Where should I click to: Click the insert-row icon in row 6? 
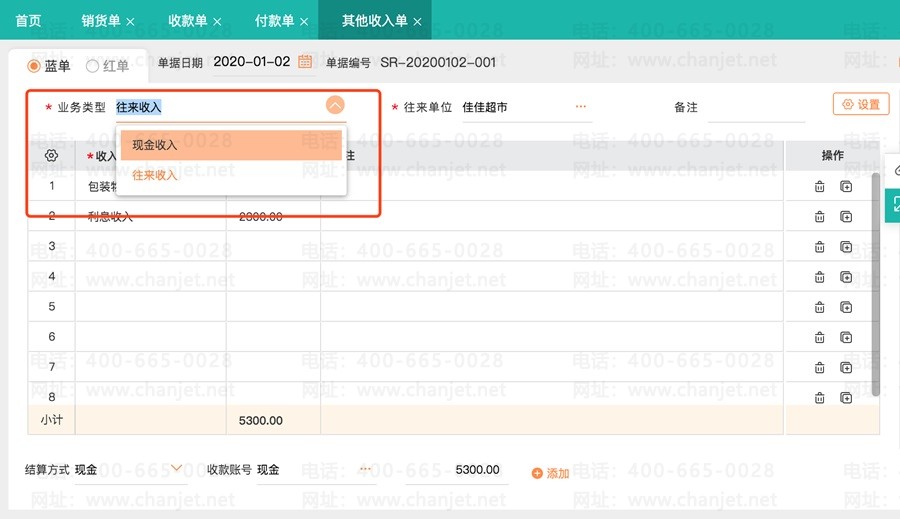coord(846,337)
